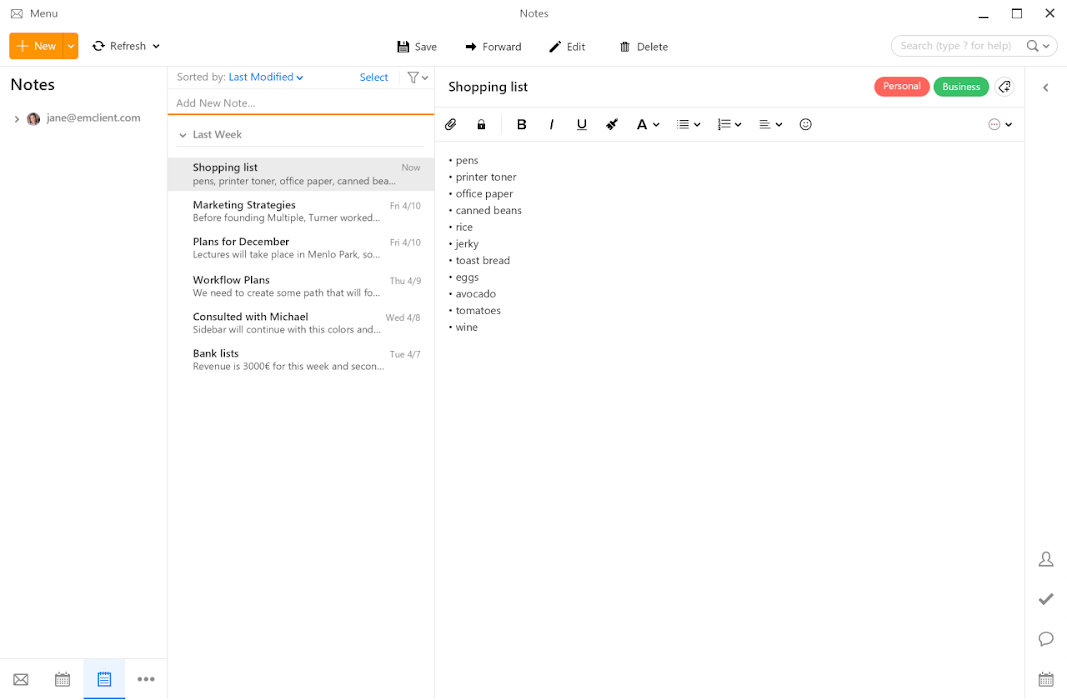The width and height of the screenshot is (1067, 700).
Task: Open the font color dropdown
Action: 647,124
